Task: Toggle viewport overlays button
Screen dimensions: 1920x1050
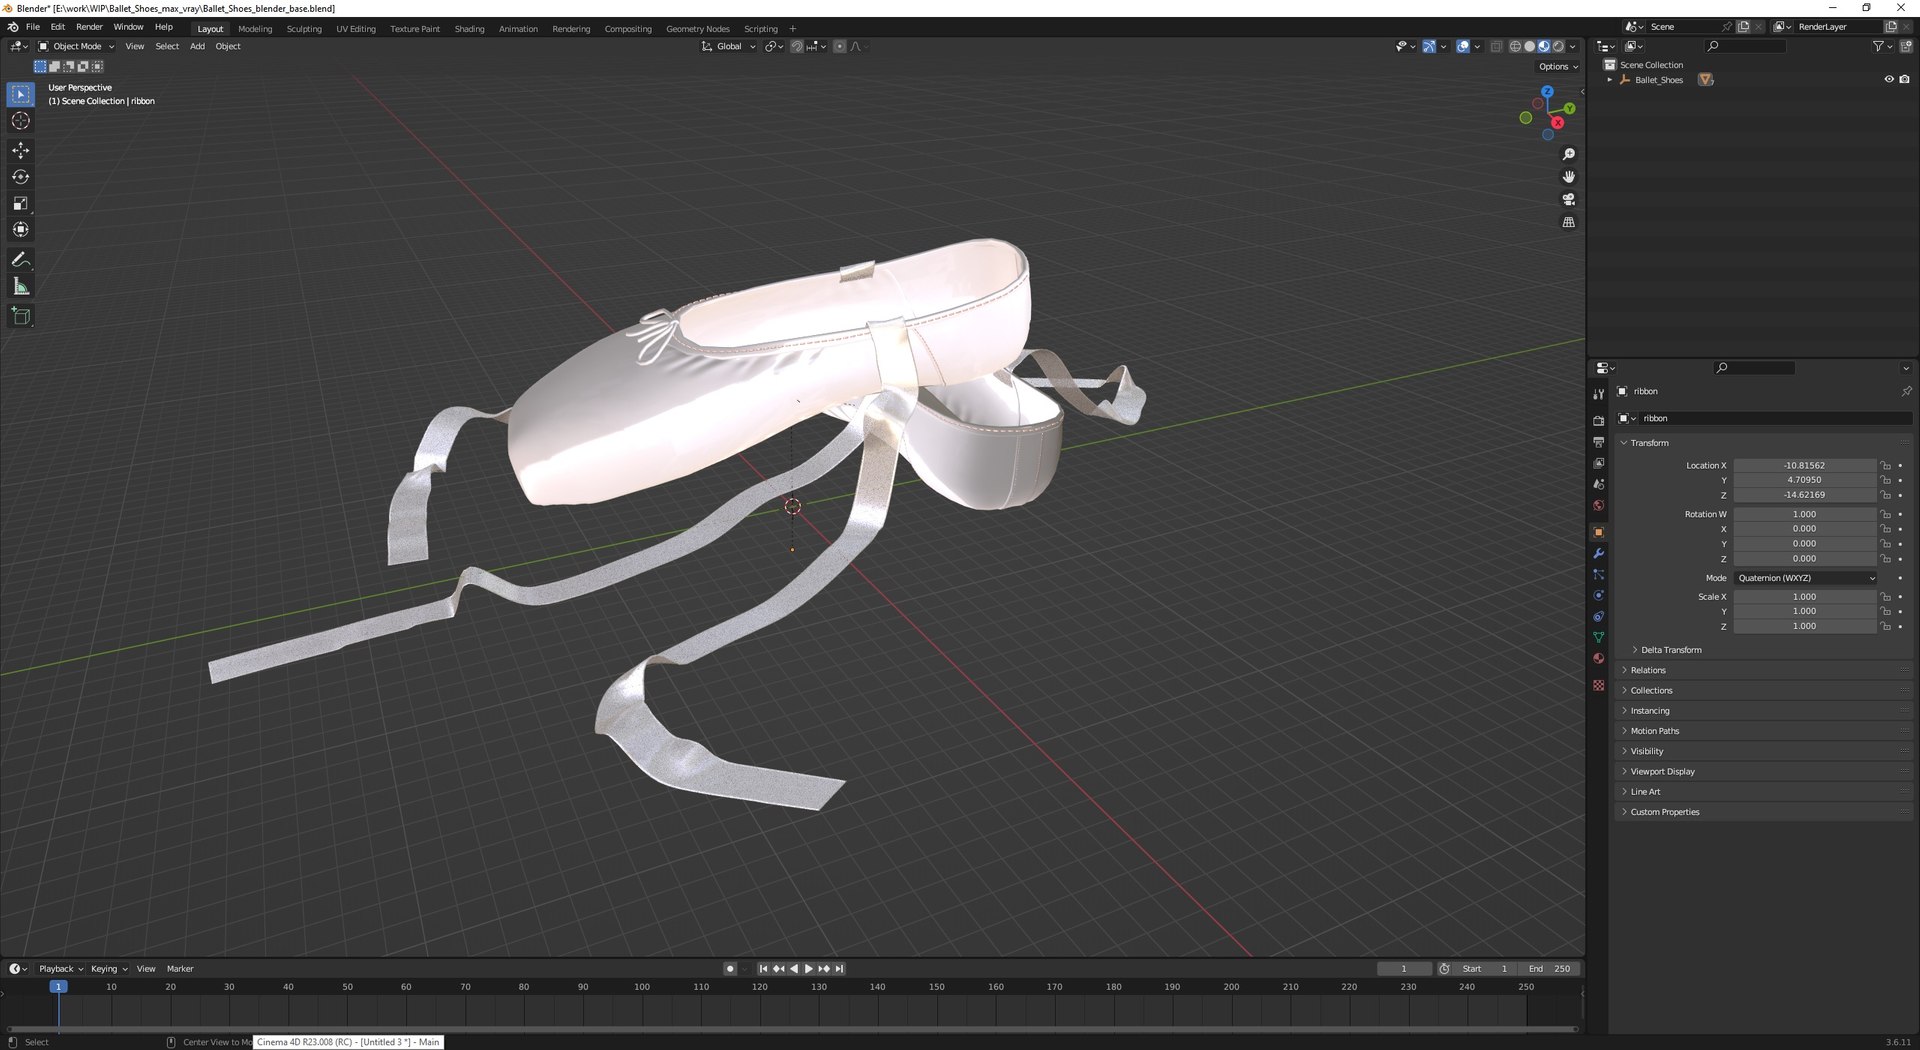Action: click(x=1462, y=46)
